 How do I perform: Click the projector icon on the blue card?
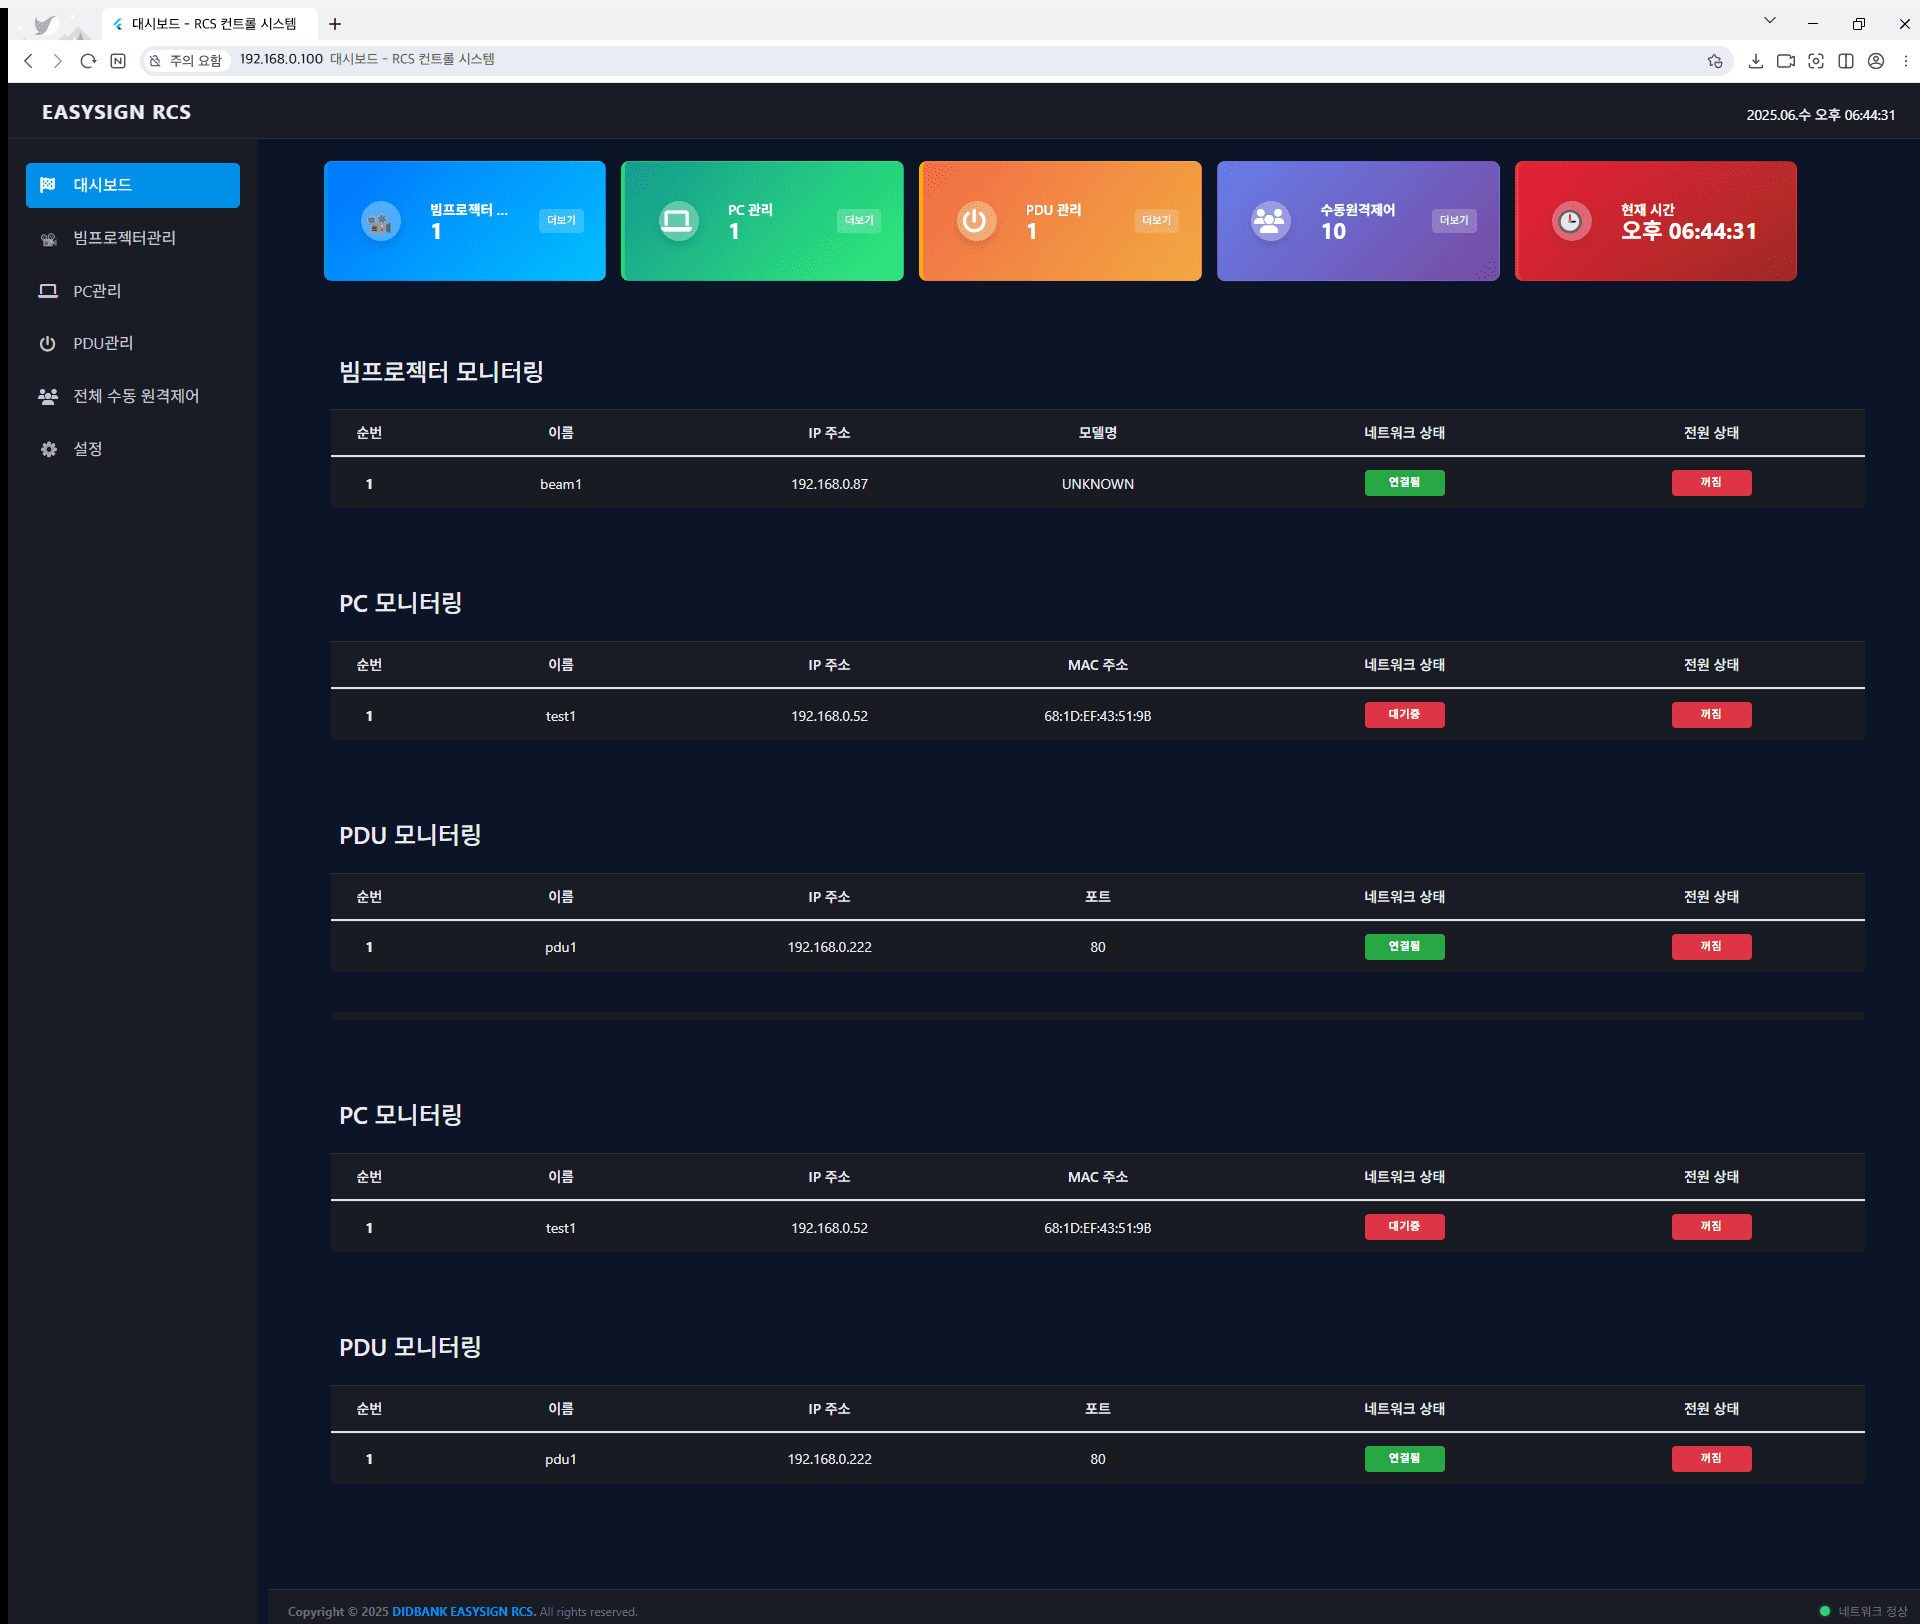tap(380, 221)
